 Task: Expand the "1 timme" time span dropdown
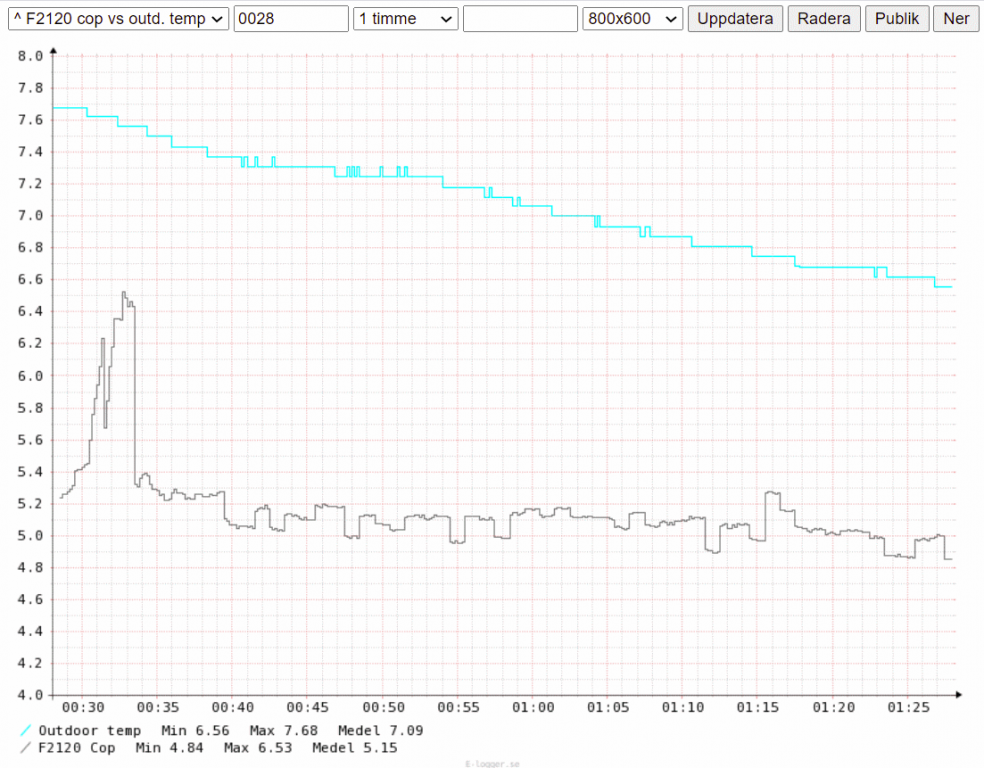[405, 19]
